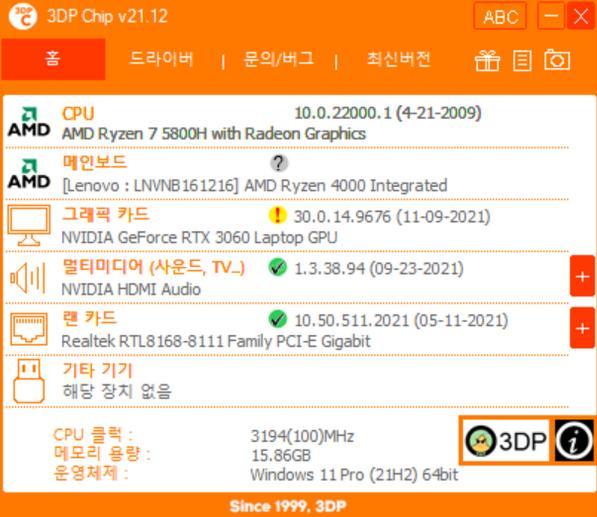Viewport: 597px width, 517px height.
Task: Select NVIDIA GeForce RTX 3060 Laptop GPU
Action: [200, 238]
